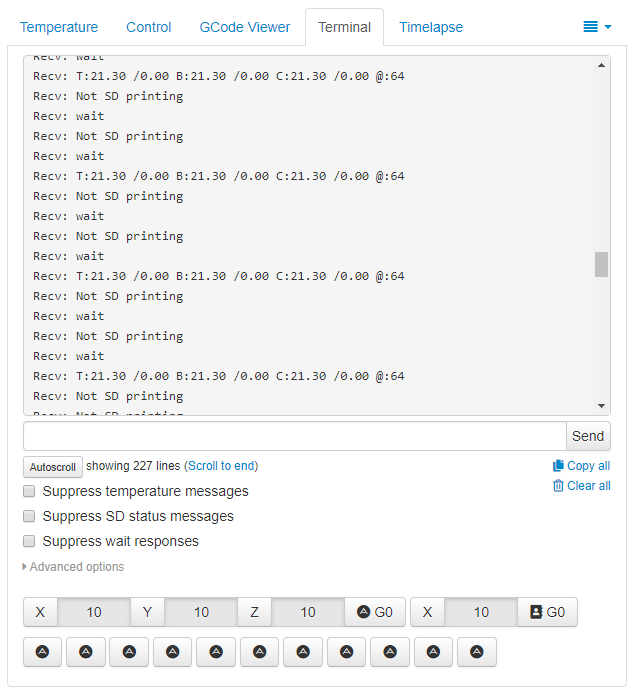Click the 'showing 227 lines' text

click(133, 466)
